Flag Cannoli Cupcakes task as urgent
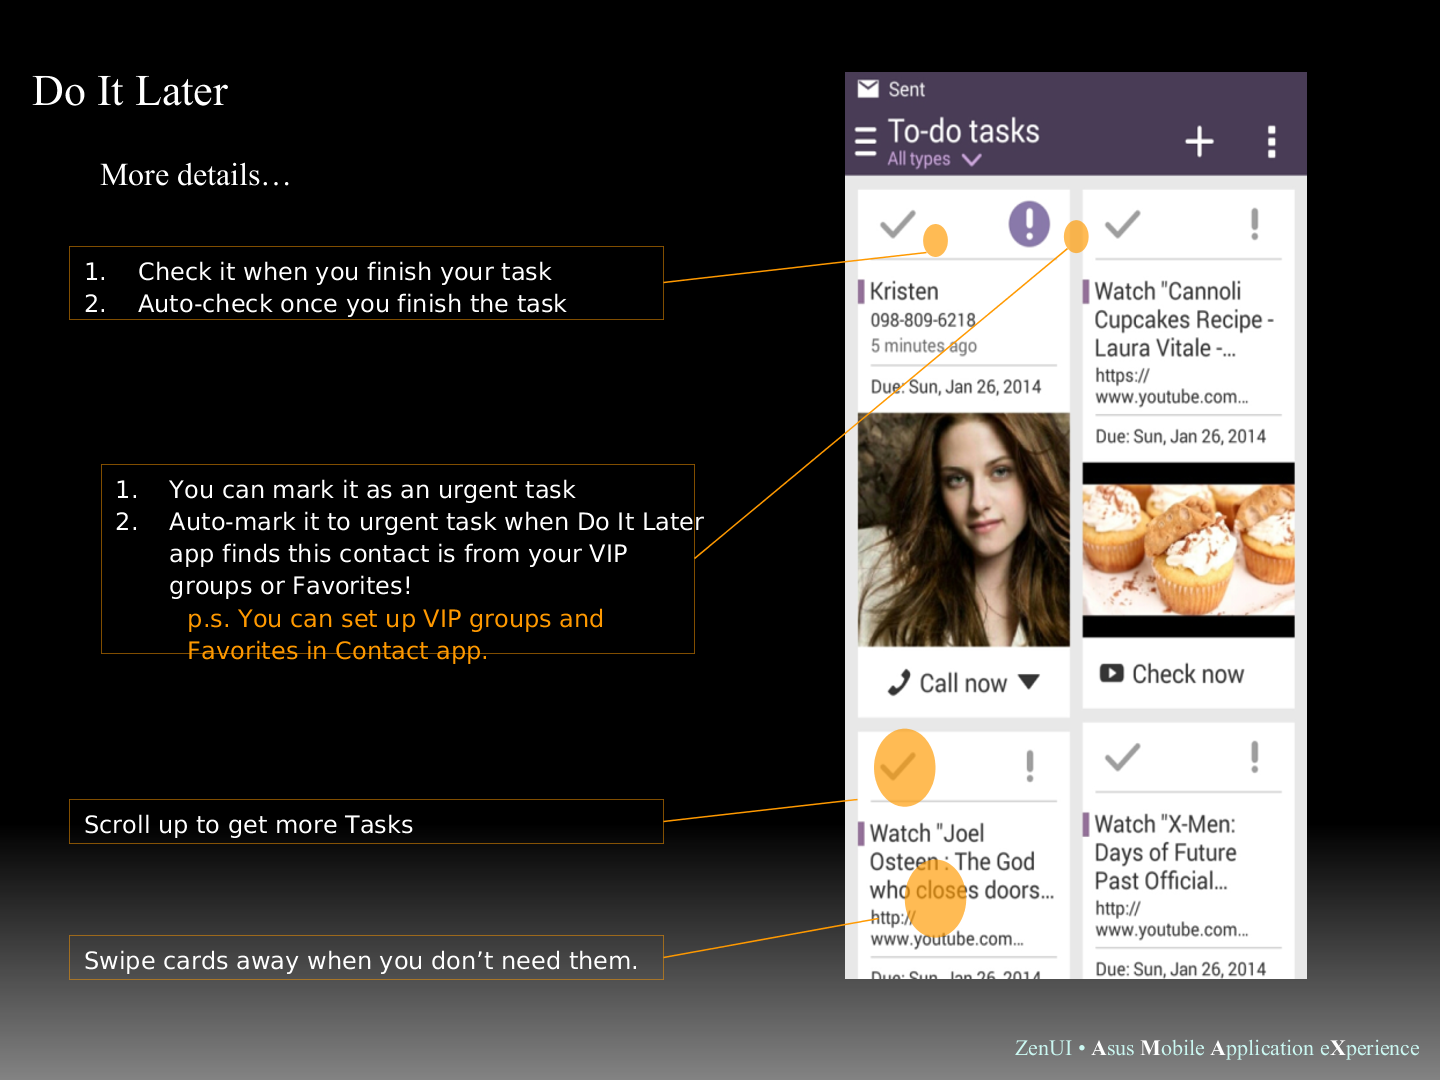The width and height of the screenshot is (1440, 1080). tap(1254, 224)
